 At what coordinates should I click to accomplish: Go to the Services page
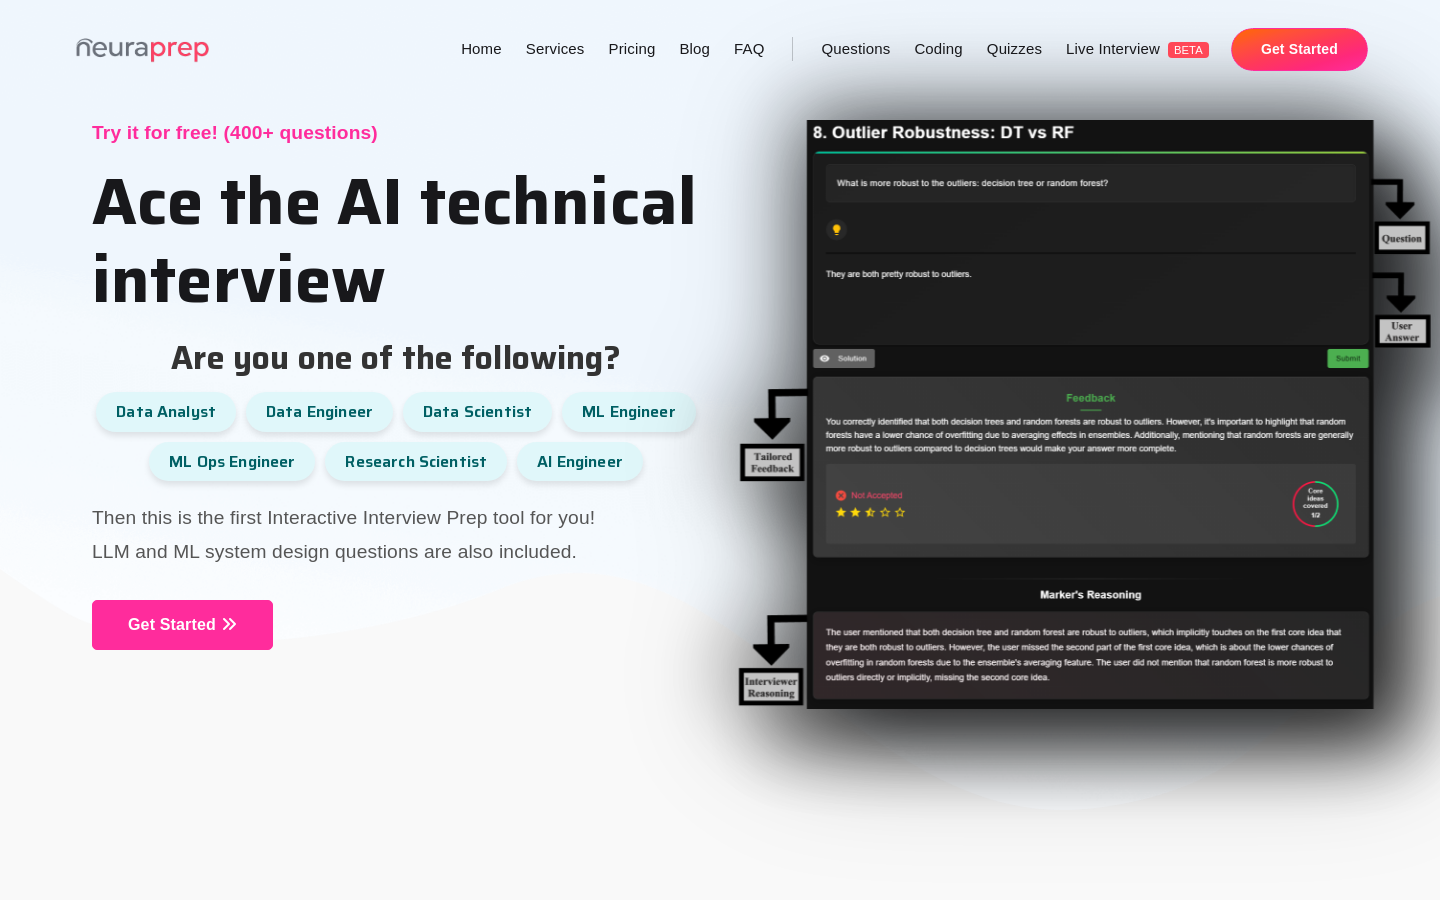pyautogui.click(x=555, y=49)
